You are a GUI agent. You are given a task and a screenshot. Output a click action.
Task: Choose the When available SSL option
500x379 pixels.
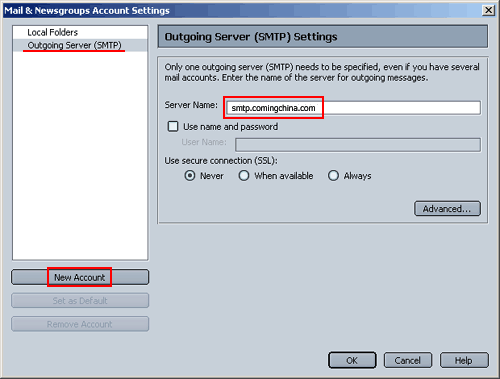pyautogui.click(x=244, y=176)
